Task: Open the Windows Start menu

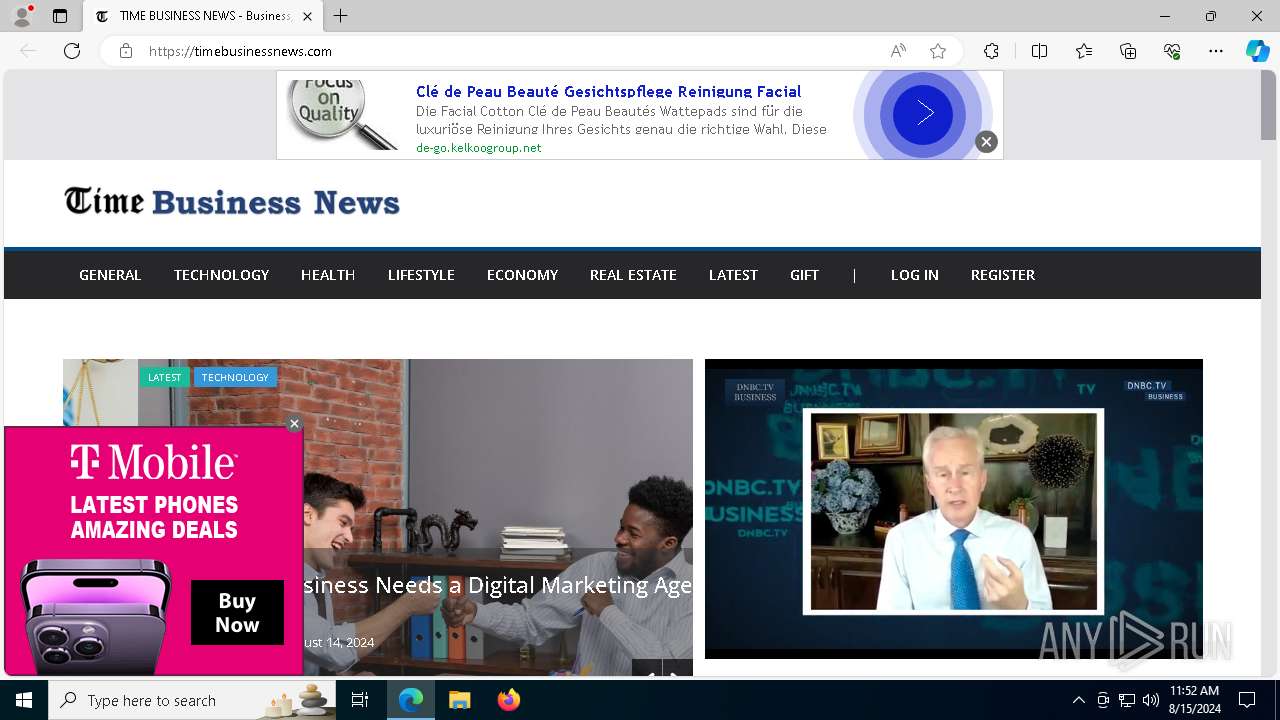Action: coord(24,700)
